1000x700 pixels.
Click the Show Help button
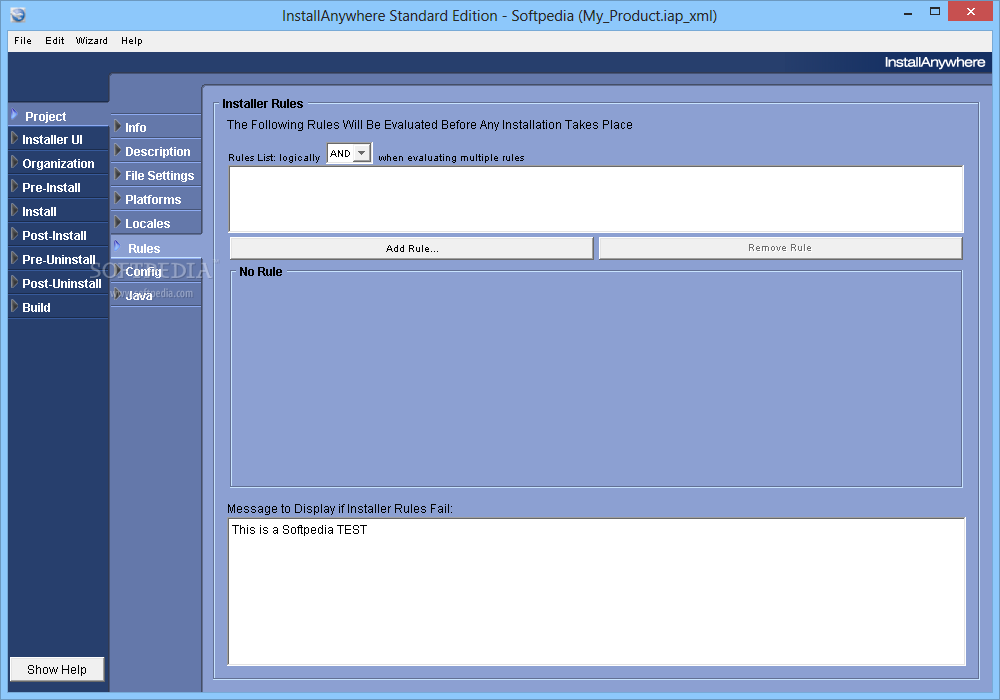57,669
